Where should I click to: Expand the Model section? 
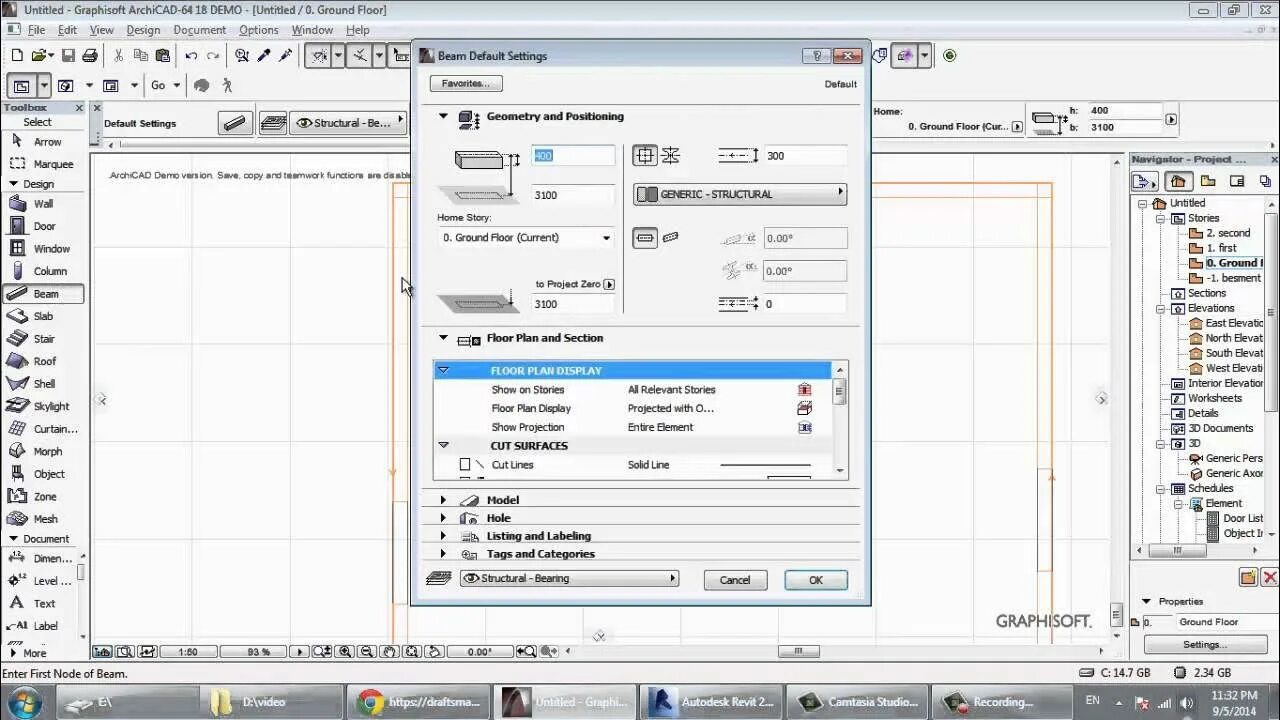click(x=443, y=500)
